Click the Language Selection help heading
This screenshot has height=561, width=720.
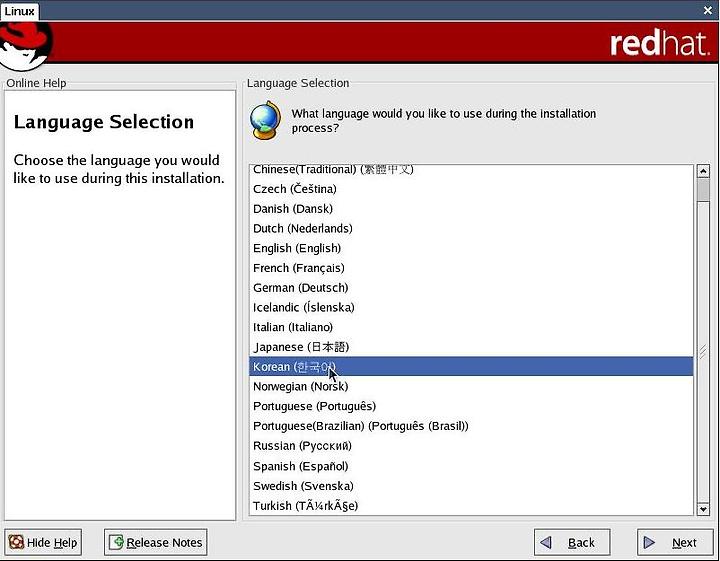[104, 122]
